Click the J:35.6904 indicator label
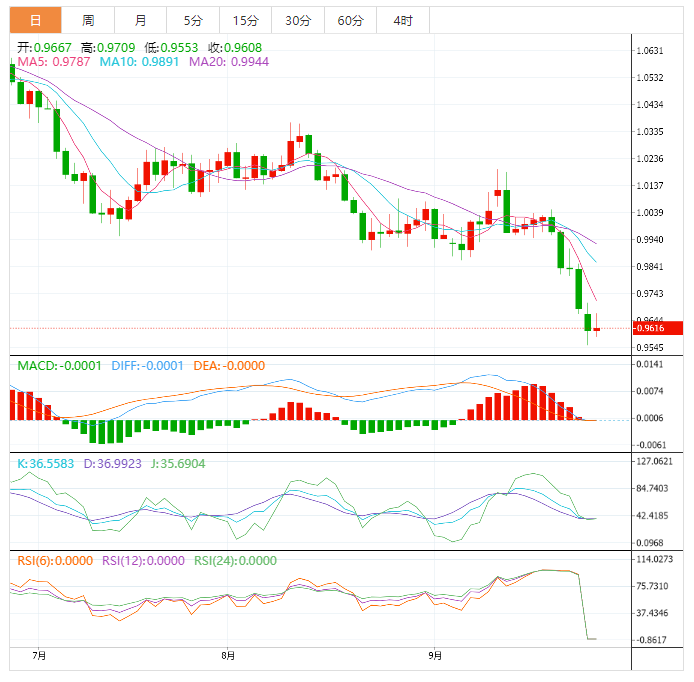This screenshot has width=694, height=682. pos(178,463)
